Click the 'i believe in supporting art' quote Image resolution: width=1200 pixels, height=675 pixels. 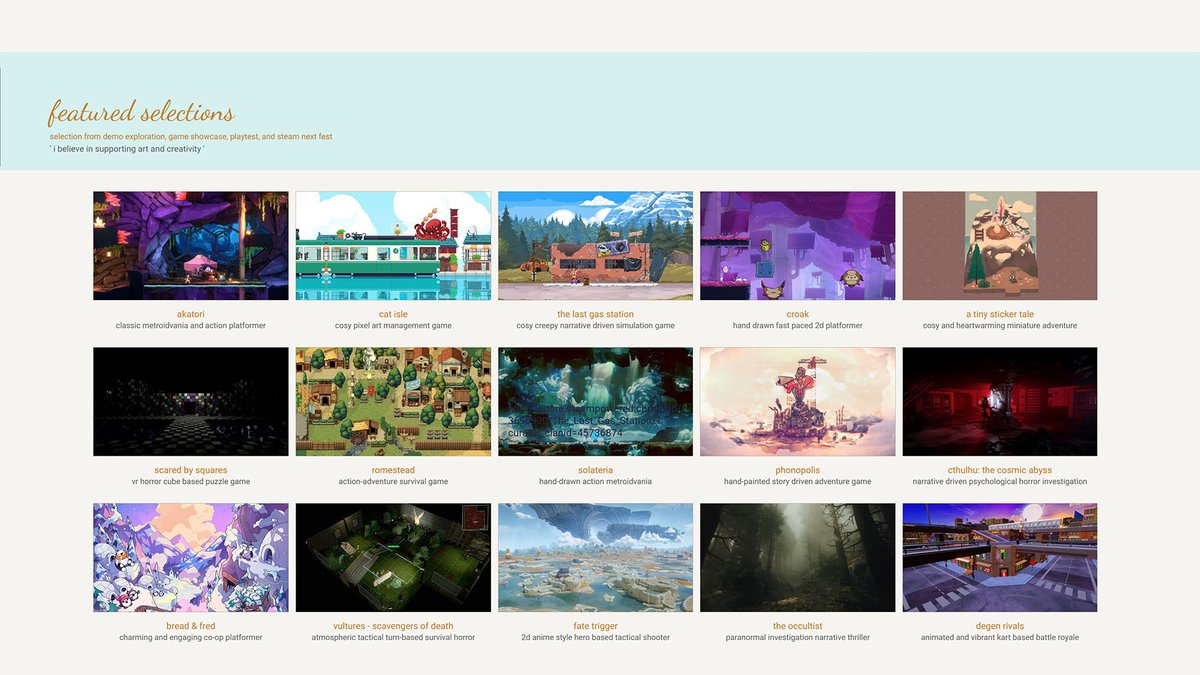[x=127, y=149]
